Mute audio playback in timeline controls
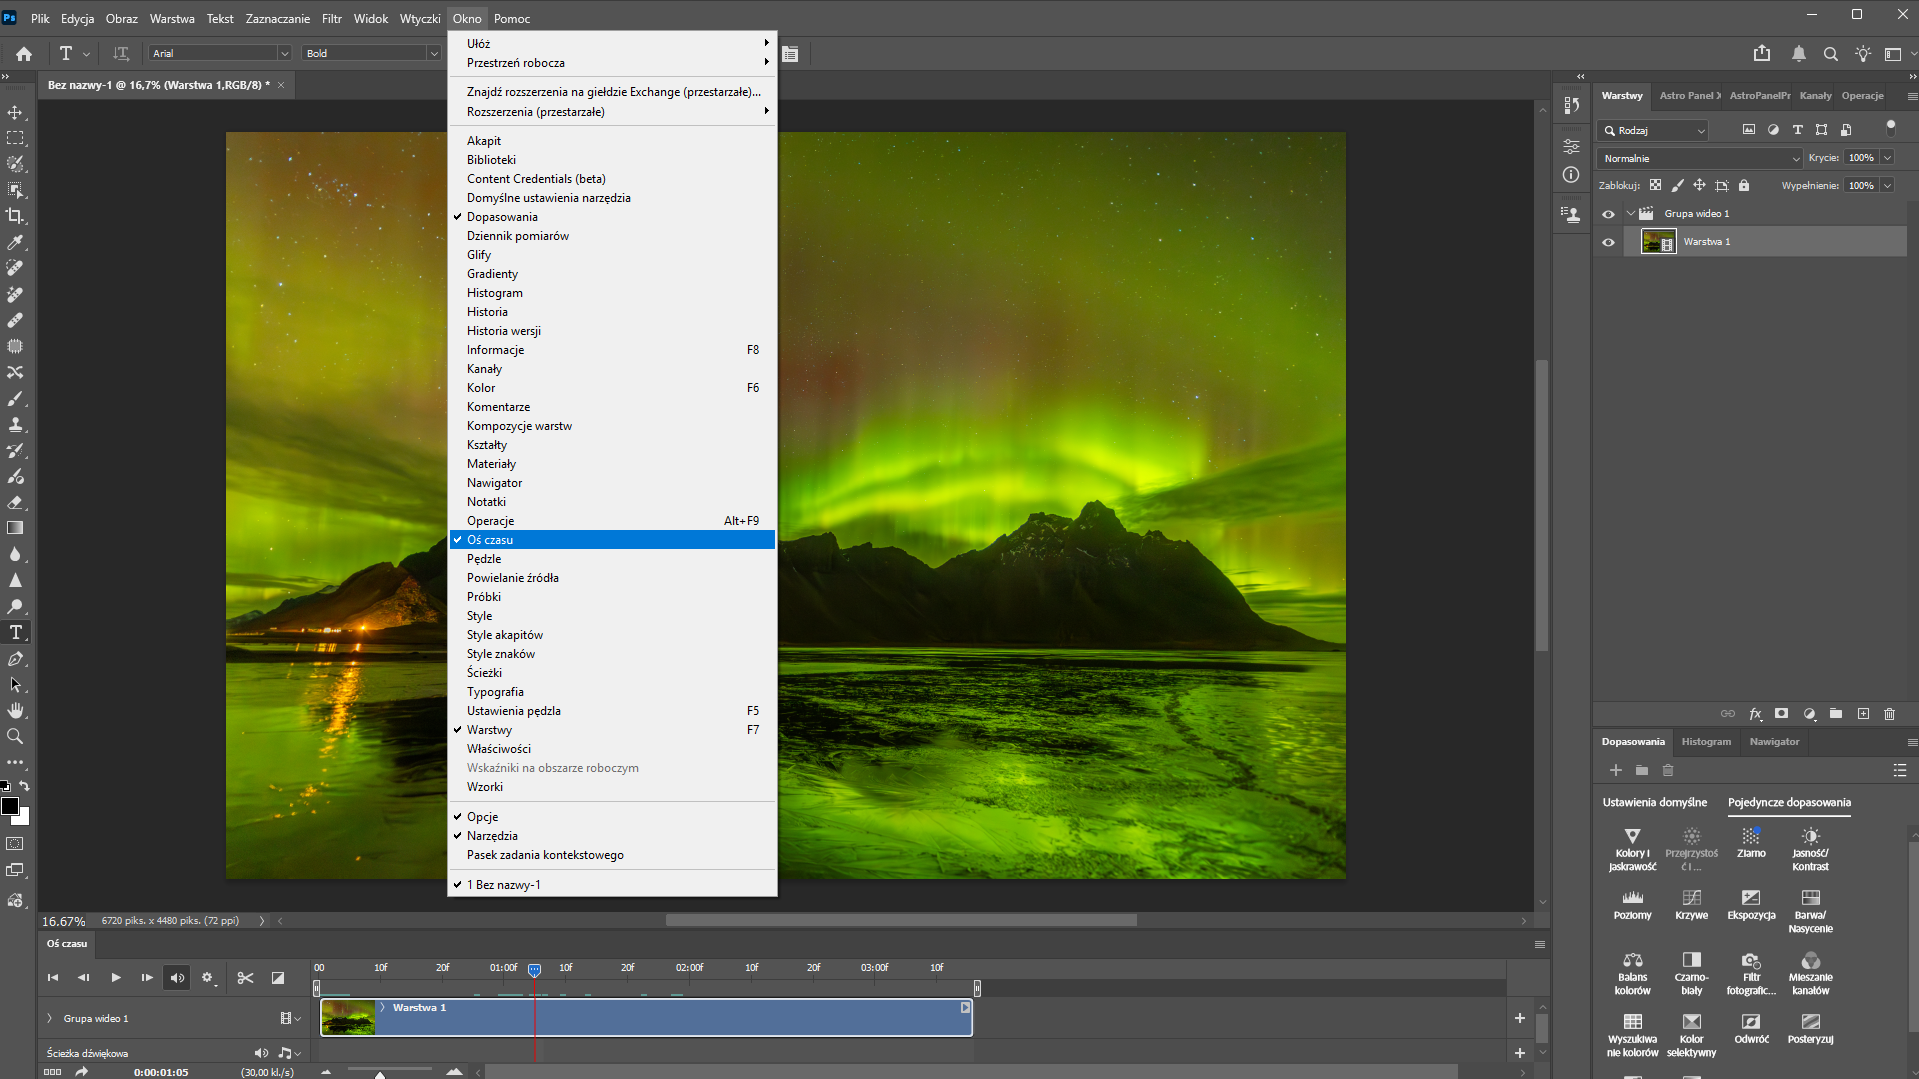 coord(177,978)
